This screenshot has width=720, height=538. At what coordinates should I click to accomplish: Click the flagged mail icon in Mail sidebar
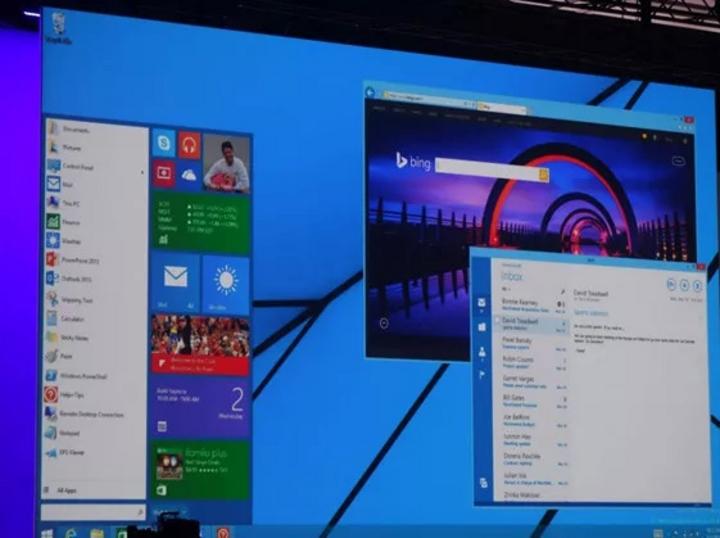pyautogui.click(x=482, y=375)
